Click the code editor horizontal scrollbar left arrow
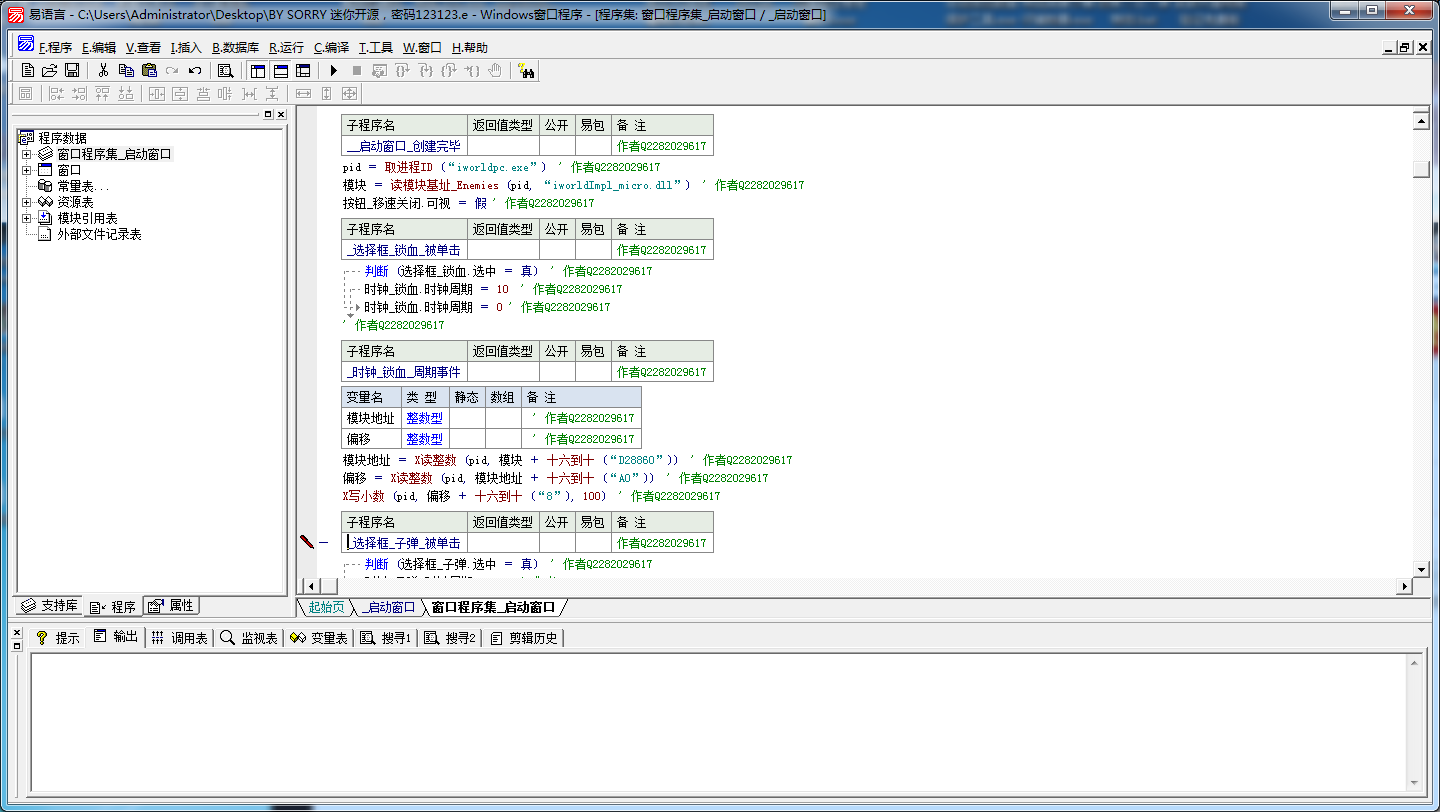Viewport: 1440px width, 812px height. 310,586
